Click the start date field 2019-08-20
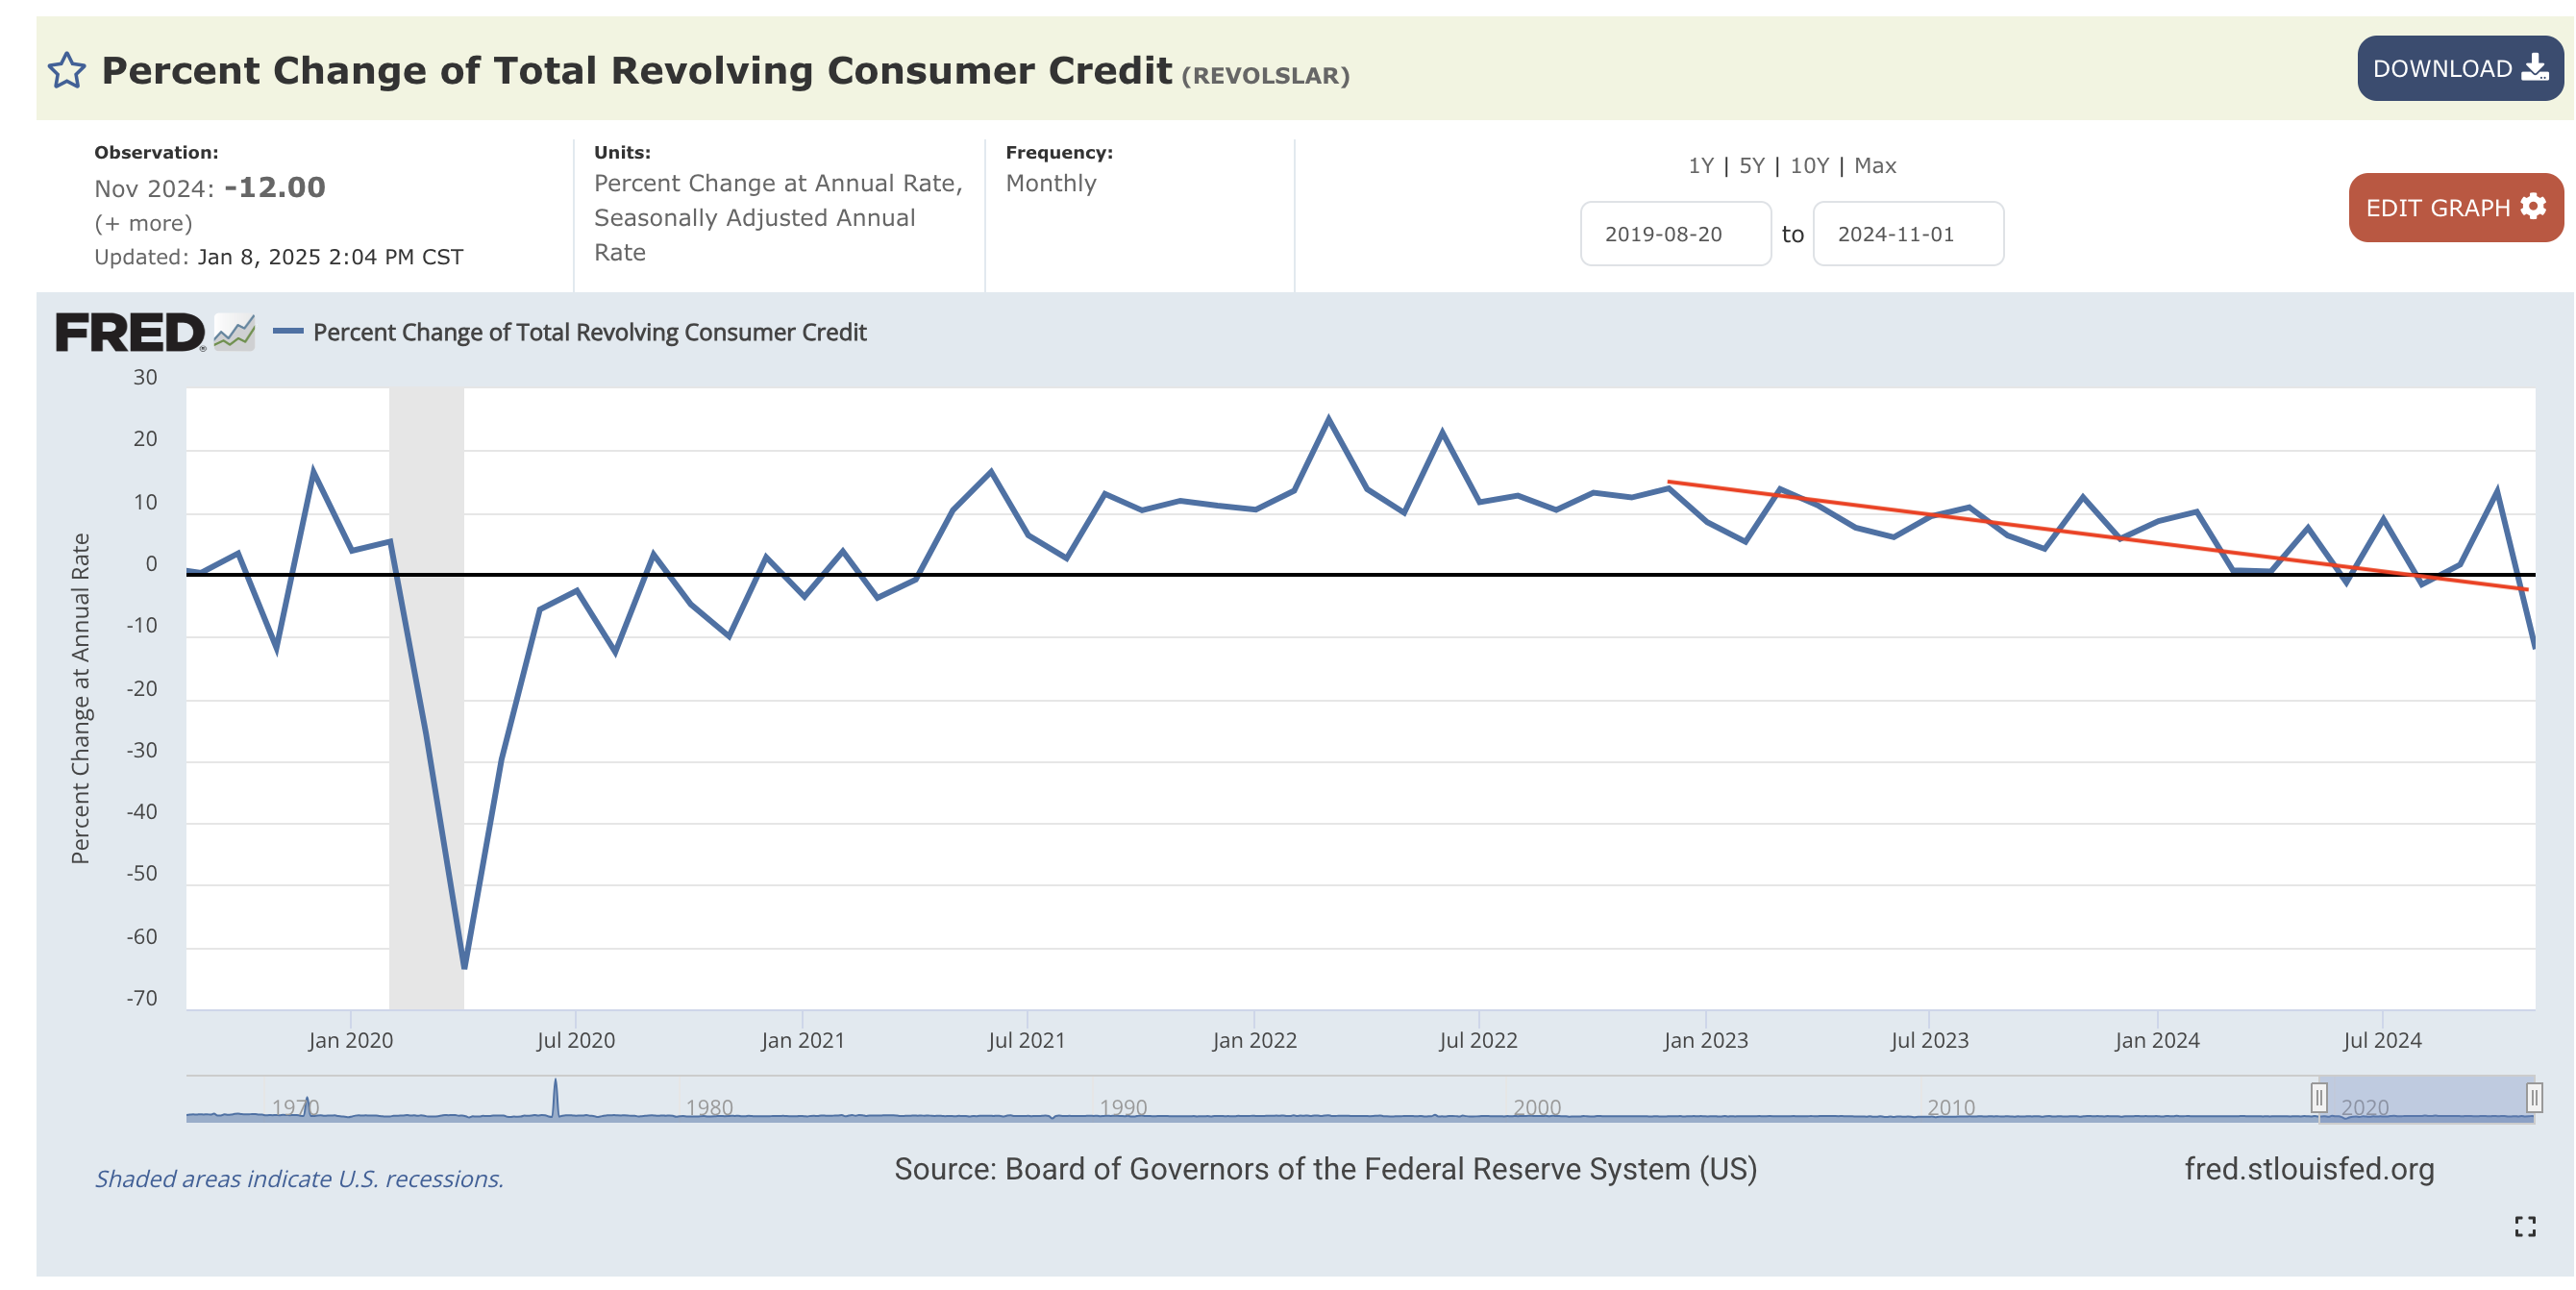This screenshot has width=2576, height=1290. pos(1675,234)
